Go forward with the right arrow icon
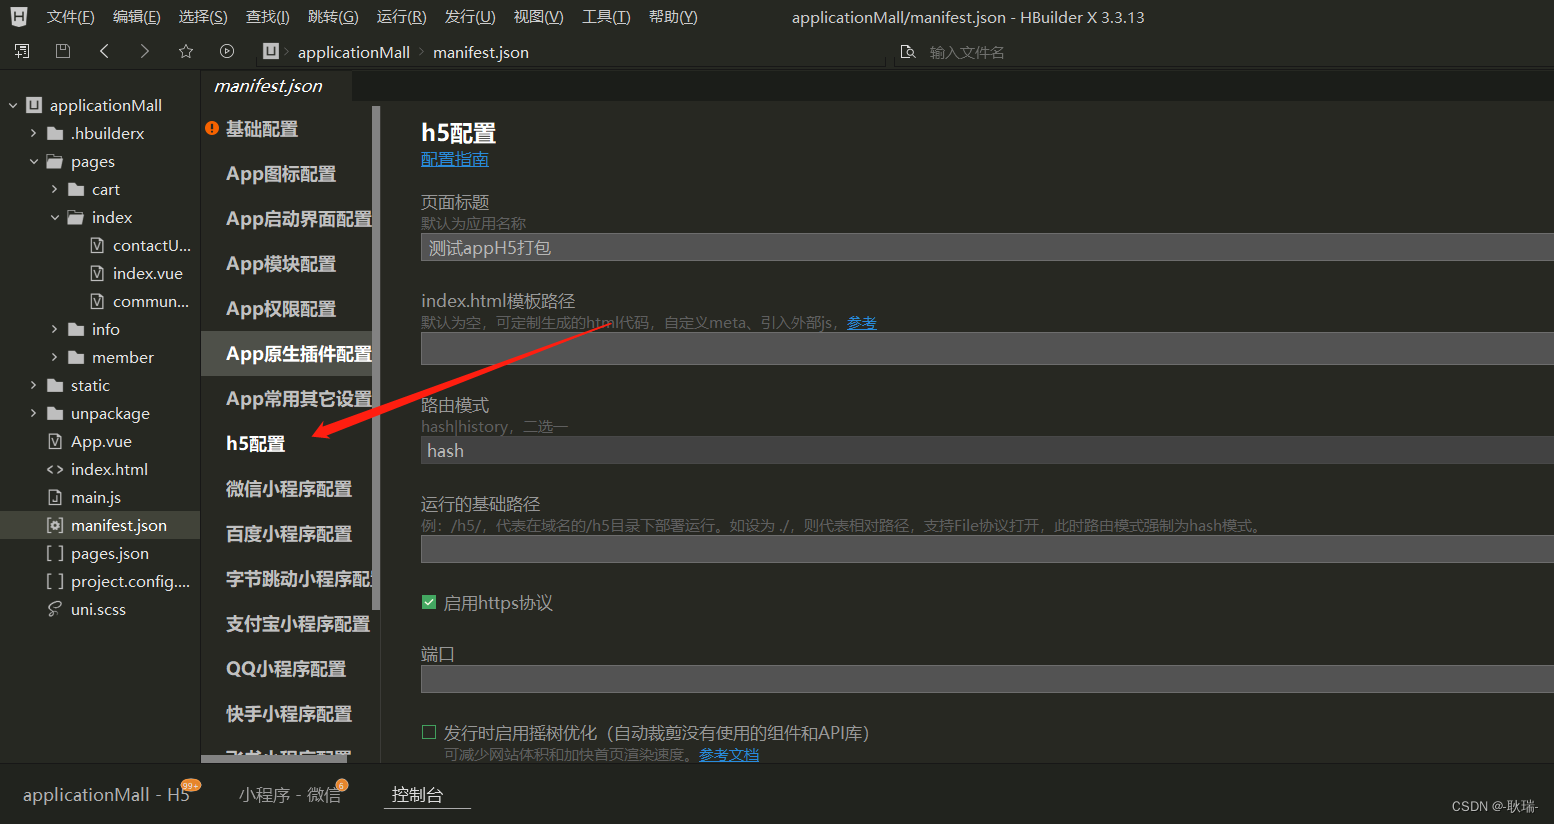Screen dimensions: 1554x824 (145, 51)
